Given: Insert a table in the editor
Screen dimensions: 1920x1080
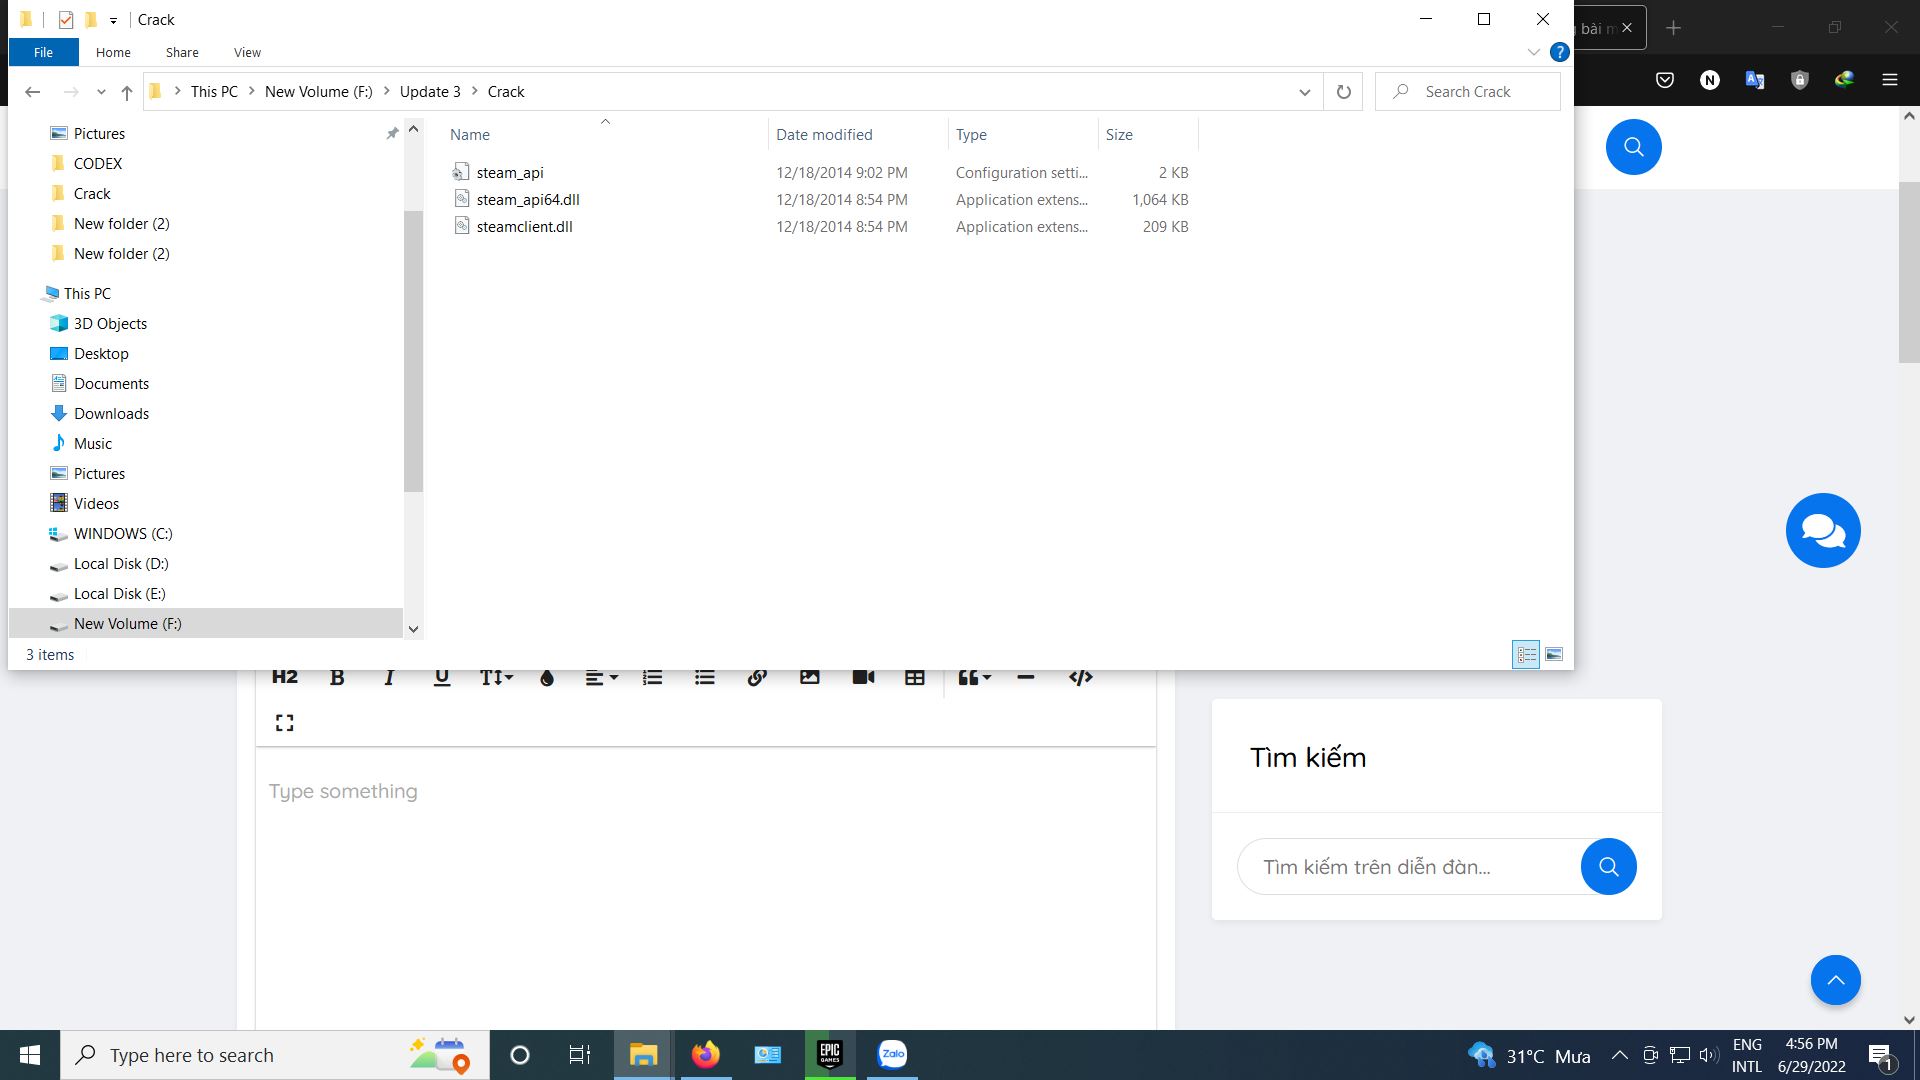Looking at the screenshot, I should click(914, 677).
